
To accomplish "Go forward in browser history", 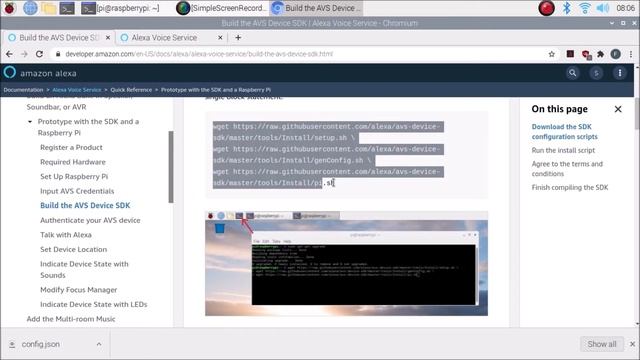I will click(24, 54).
